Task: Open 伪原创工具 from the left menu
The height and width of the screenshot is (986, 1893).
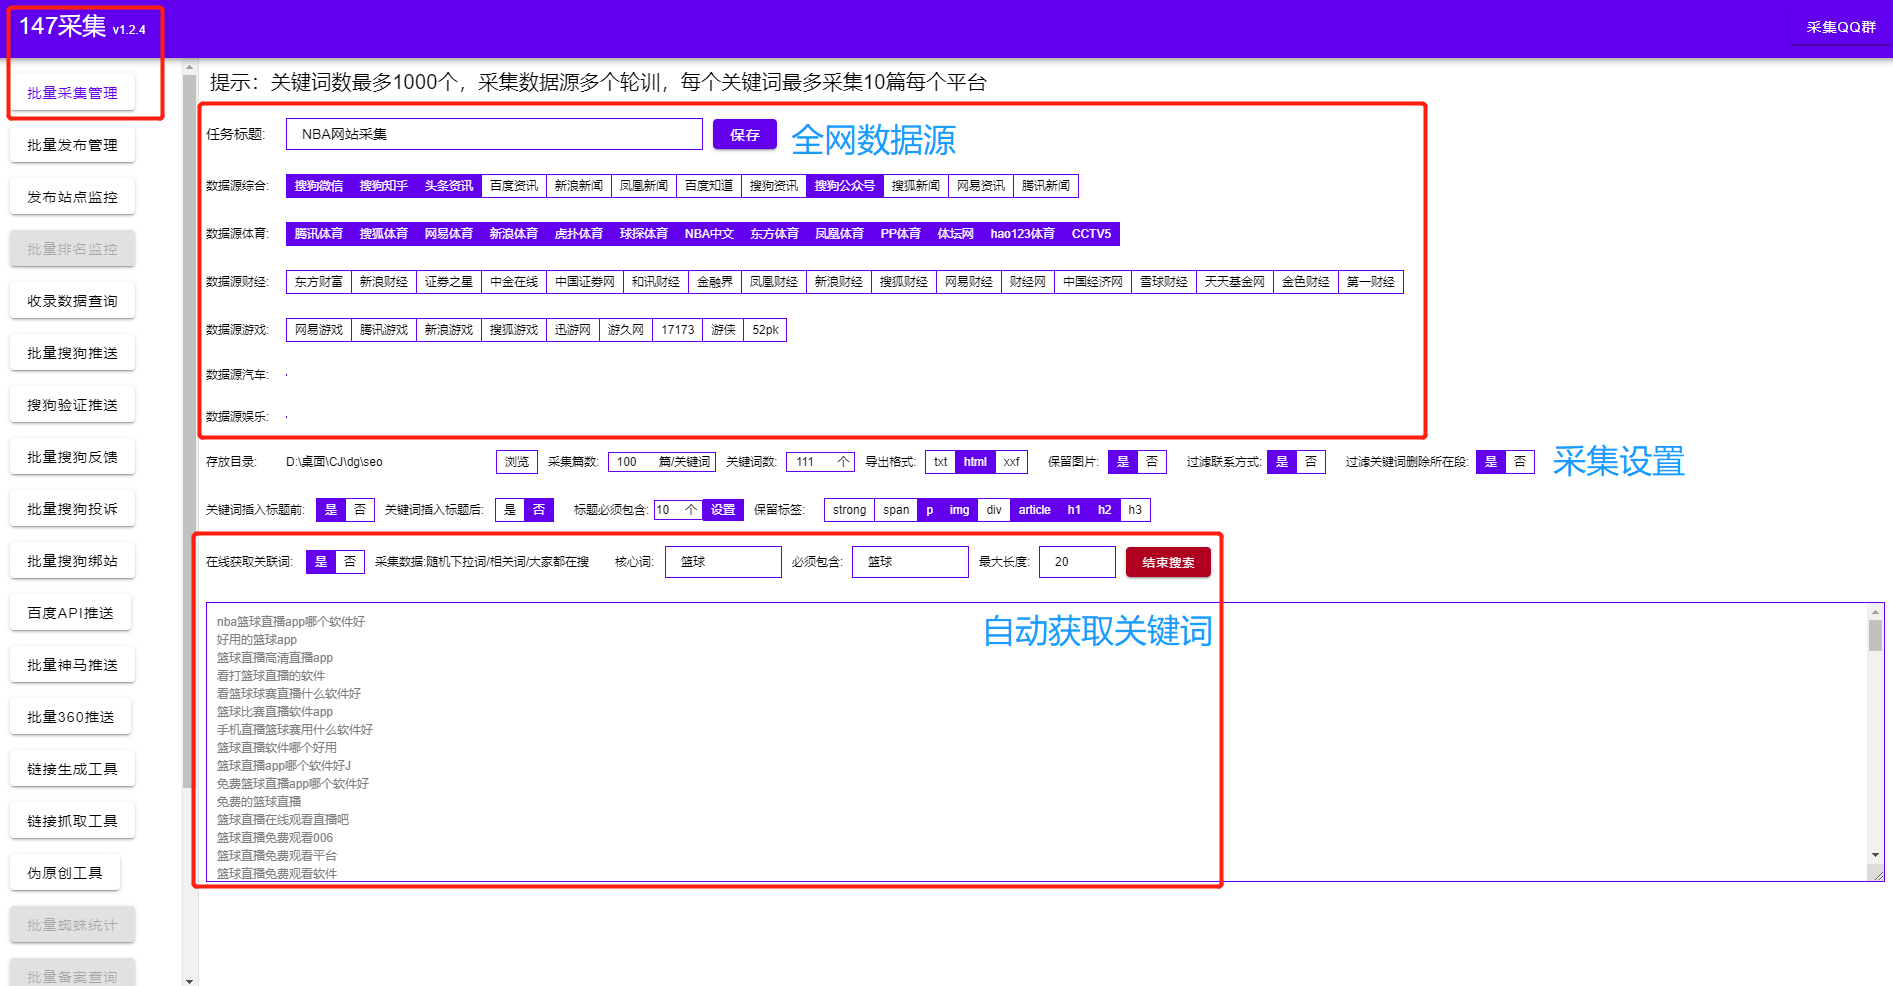Action: coord(64,871)
